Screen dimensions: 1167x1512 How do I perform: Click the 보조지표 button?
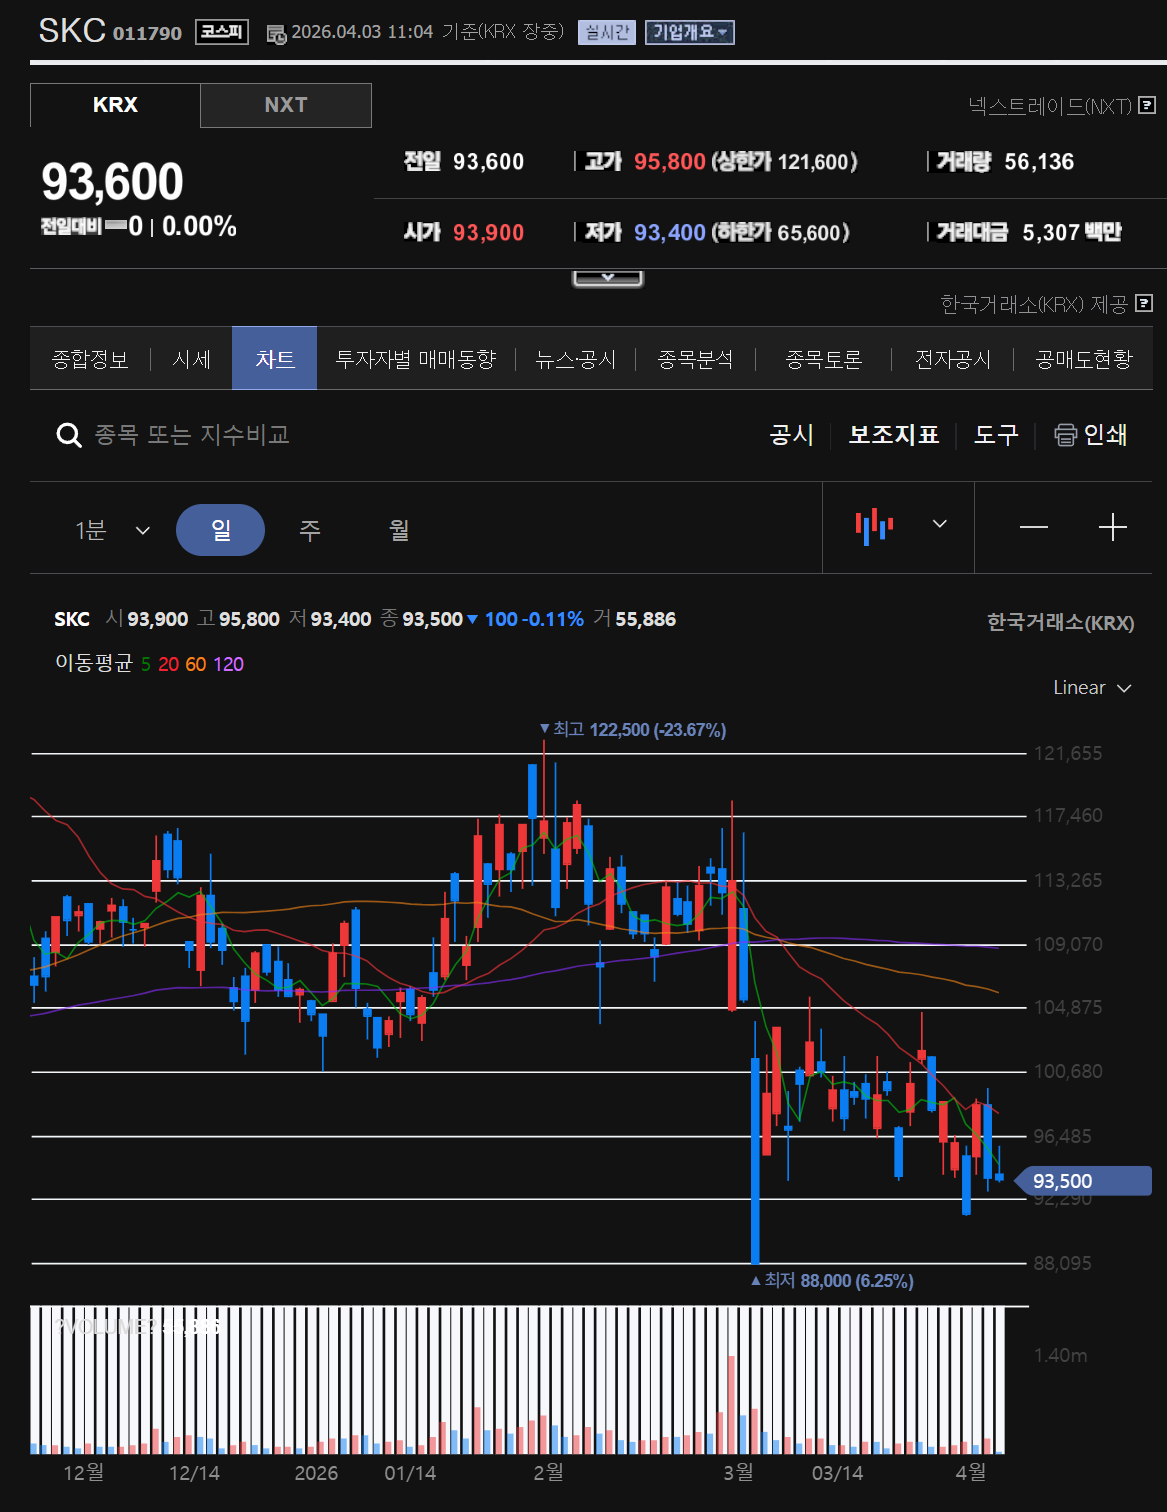click(893, 435)
